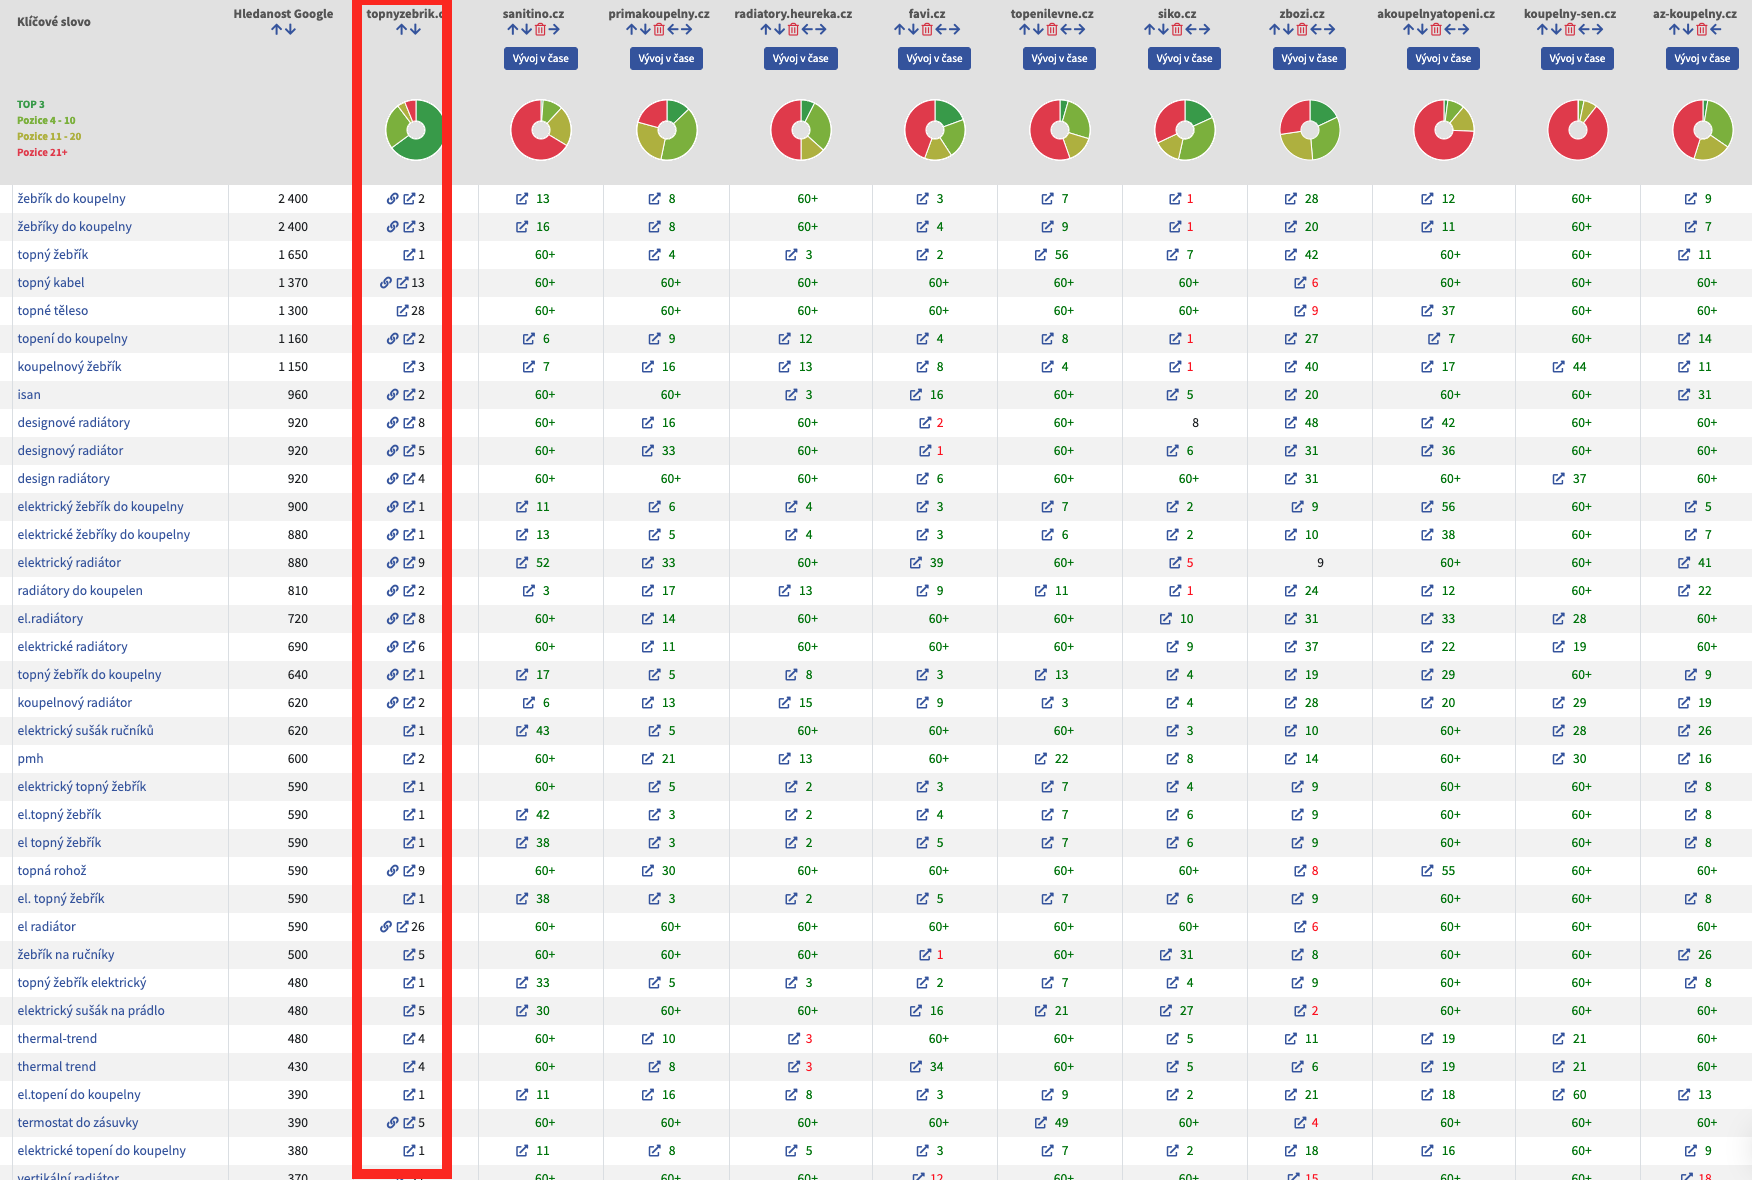Image resolution: width=1752 pixels, height=1180 pixels.
Task: Move koupelny-sen.cz column left with arrow
Action: click(x=1583, y=30)
